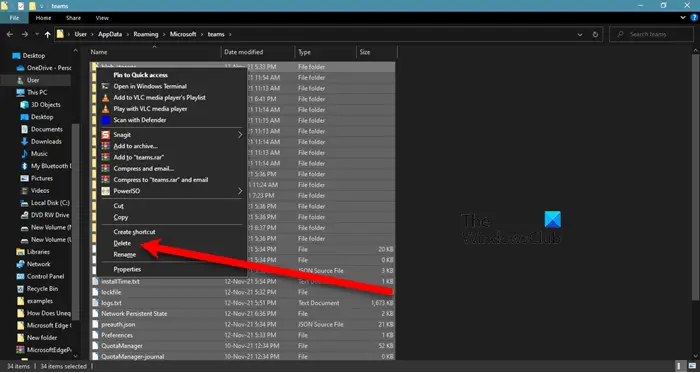Click the Network Persistent State file
The image size is (700, 373).
(x=134, y=314)
